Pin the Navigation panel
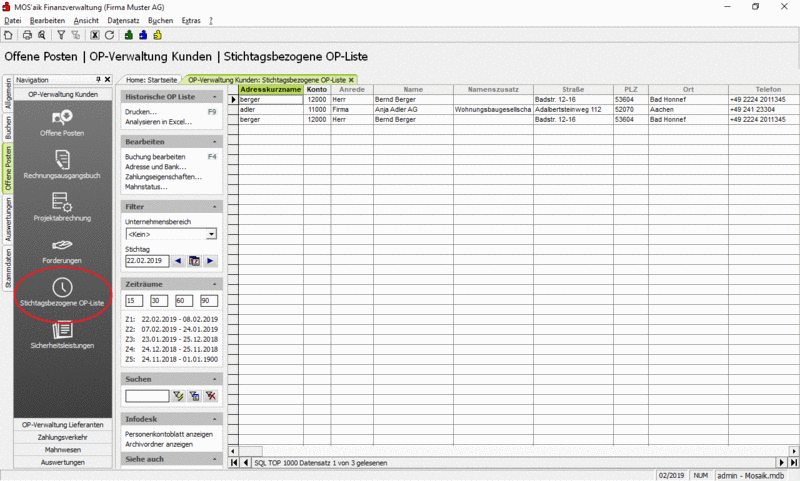Screen dimensions: 800x481 coord(98,80)
